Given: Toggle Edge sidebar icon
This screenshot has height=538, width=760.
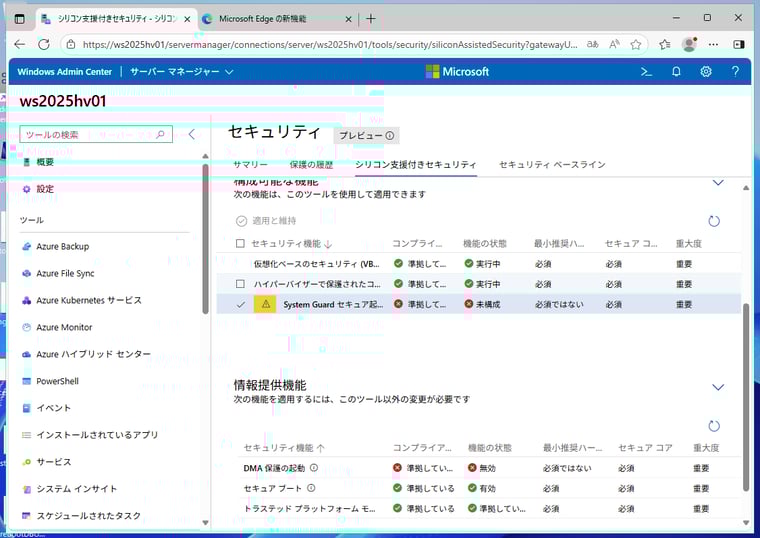Looking at the screenshot, I should [739, 45].
